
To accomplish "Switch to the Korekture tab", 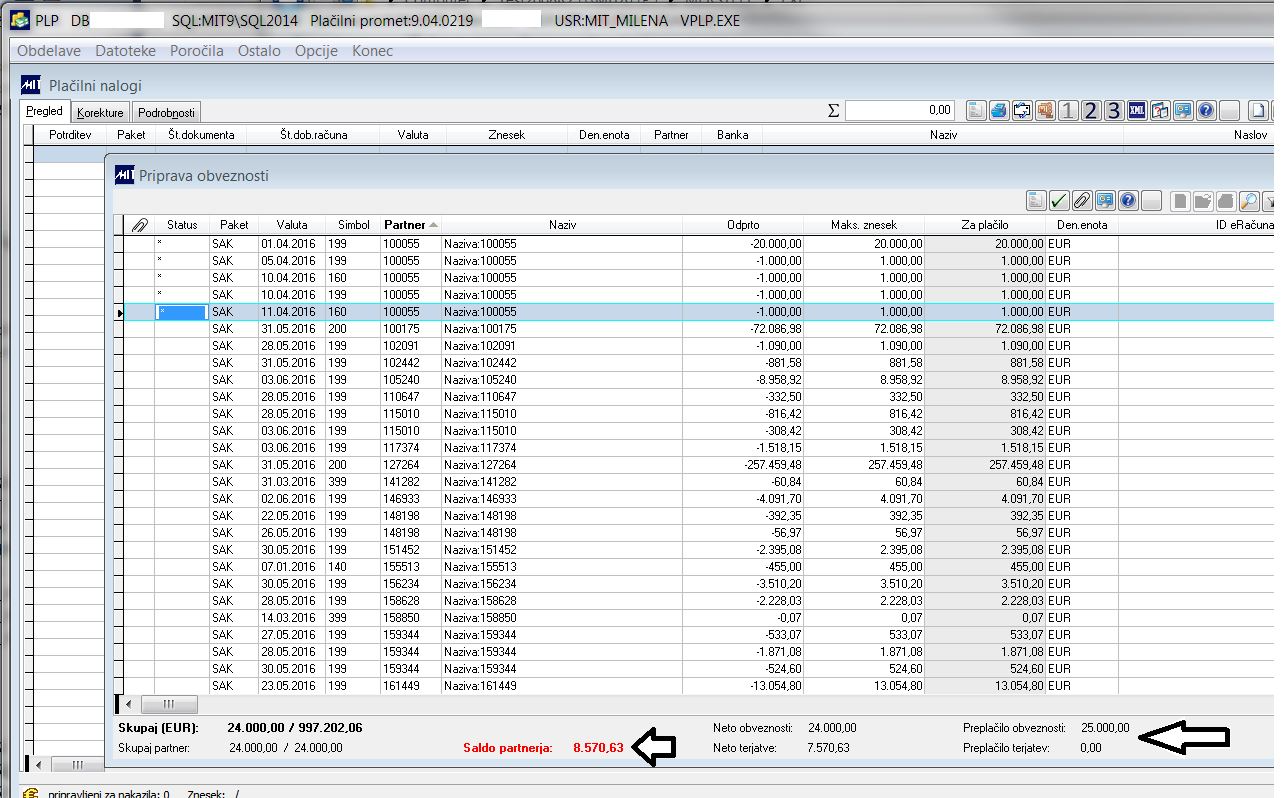I will point(100,113).
